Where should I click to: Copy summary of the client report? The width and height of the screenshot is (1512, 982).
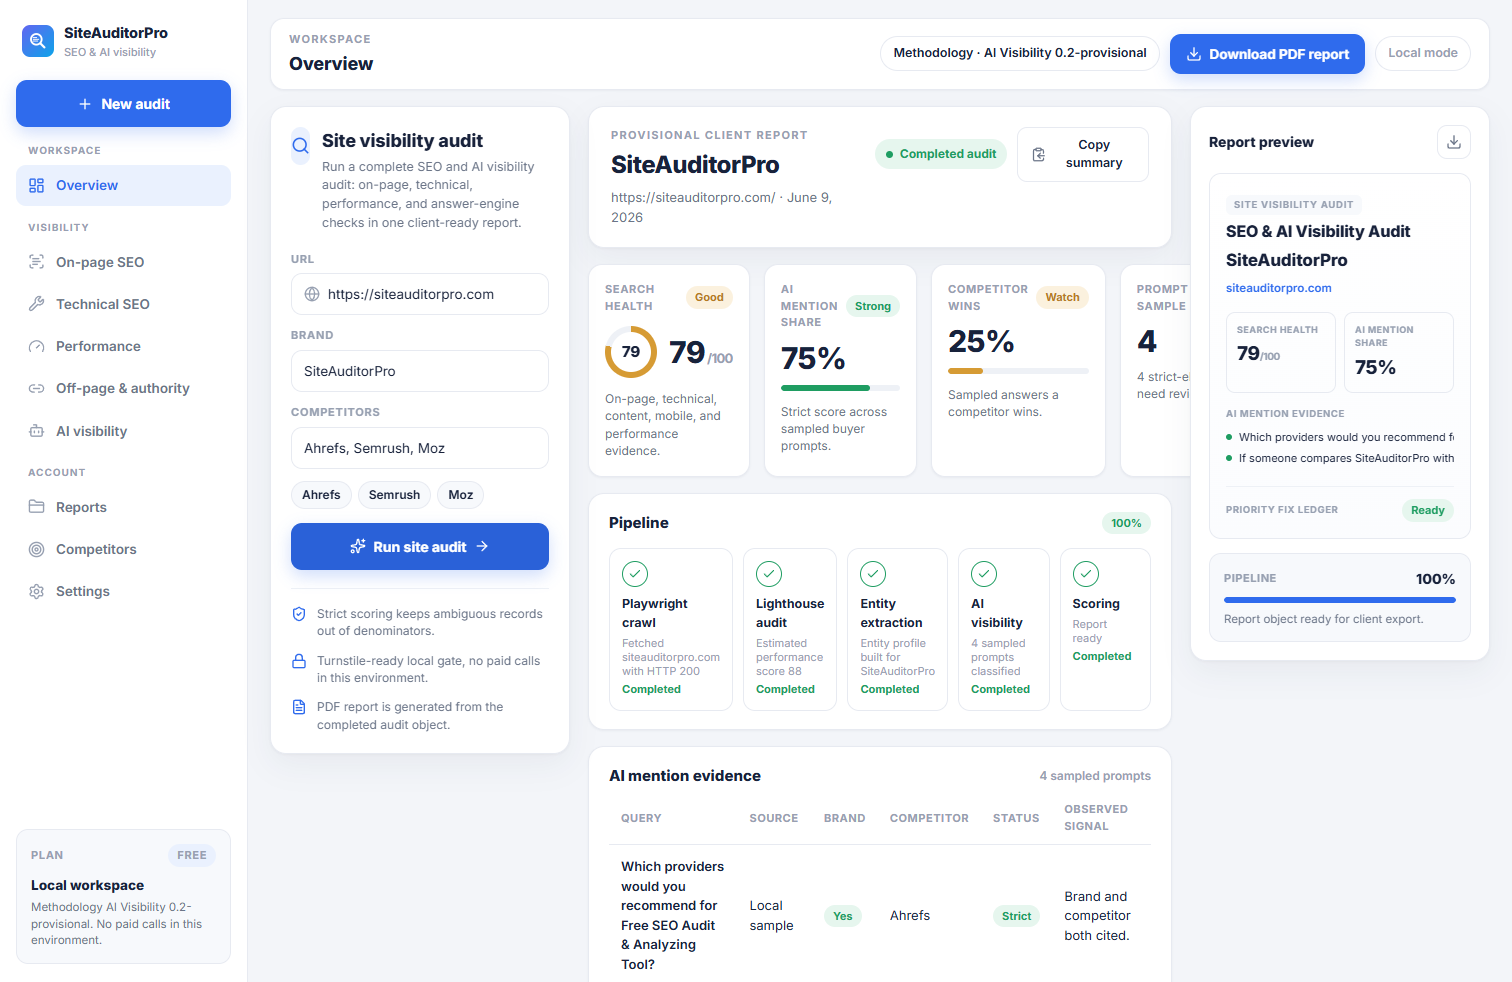(x=1083, y=154)
